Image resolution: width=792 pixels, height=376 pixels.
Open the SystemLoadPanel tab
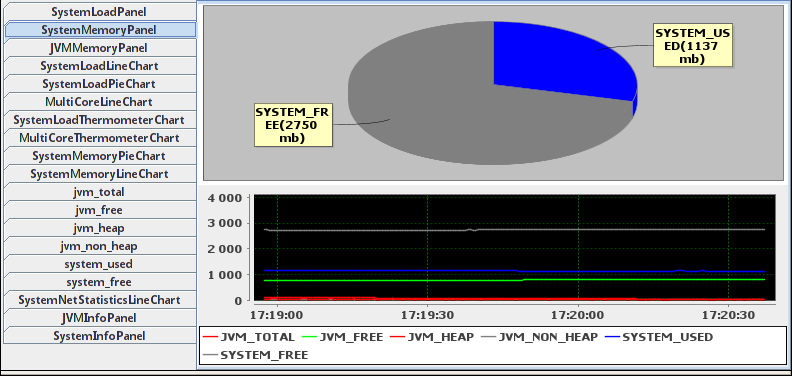tap(100, 12)
